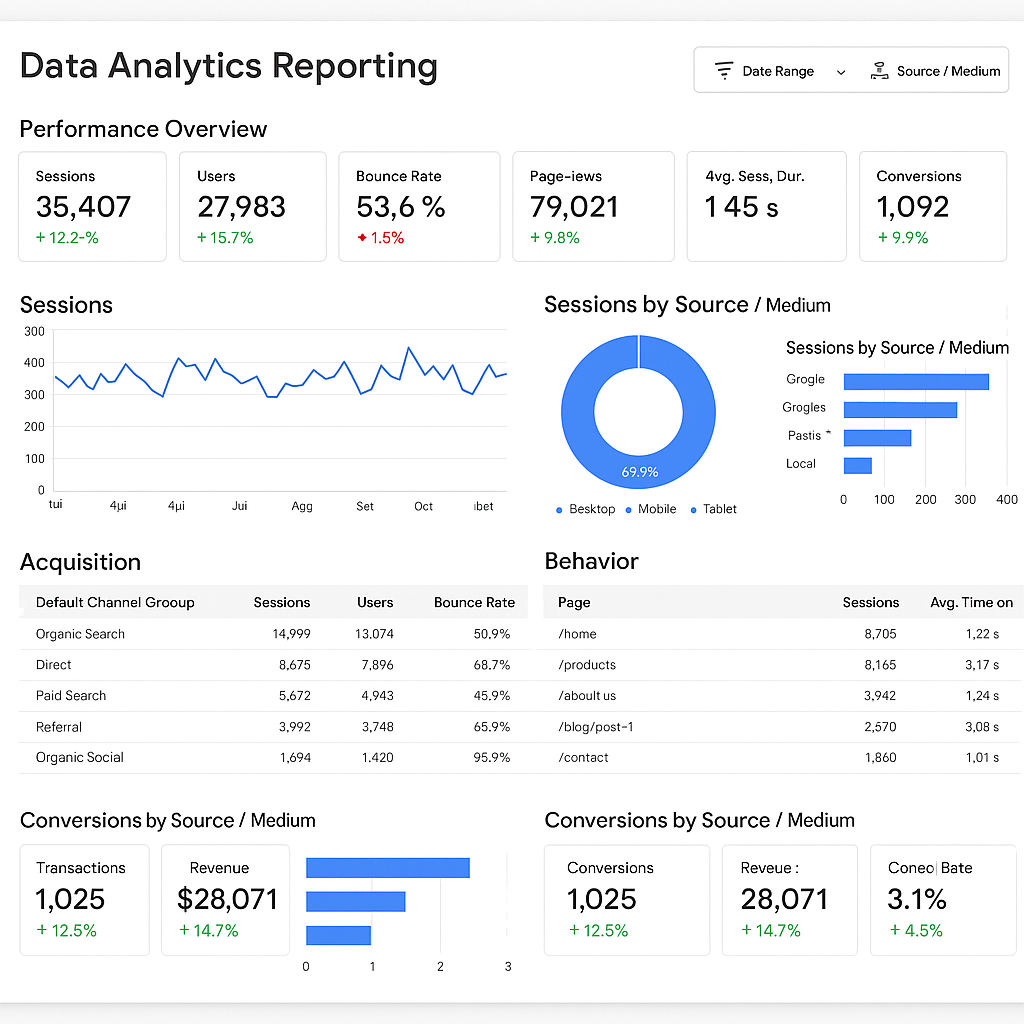Open the Reveue : 28,071 scorecard

click(790, 900)
